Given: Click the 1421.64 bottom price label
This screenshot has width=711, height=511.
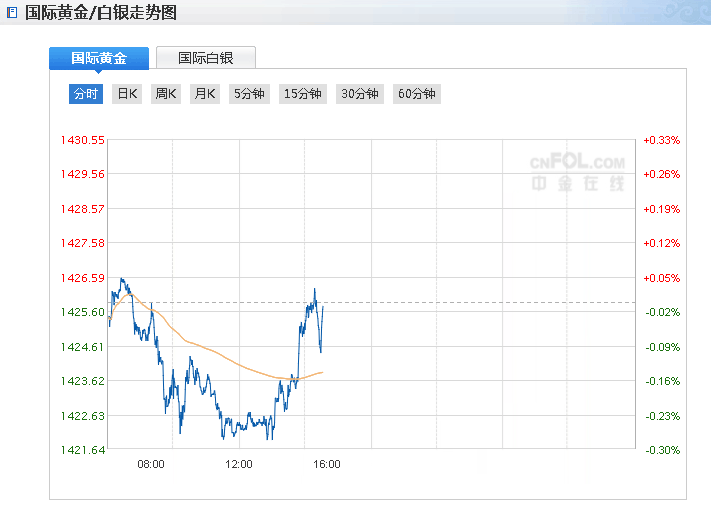Looking at the screenshot, I should pyautogui.click(x=83, y=450).
